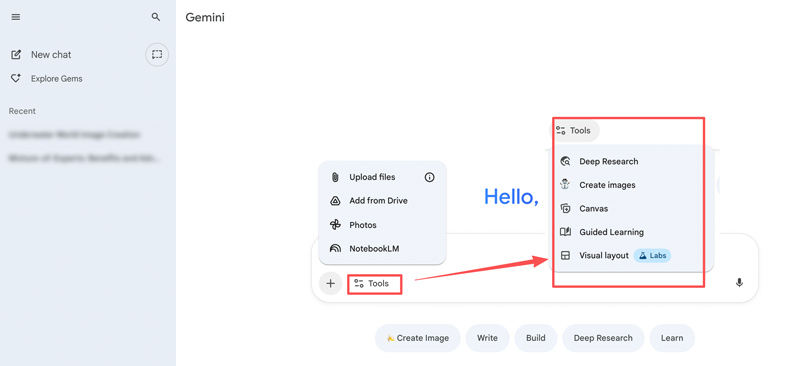Click the Recent section label
The height and width of the screenshot is (366, 800).
point(22,111)
